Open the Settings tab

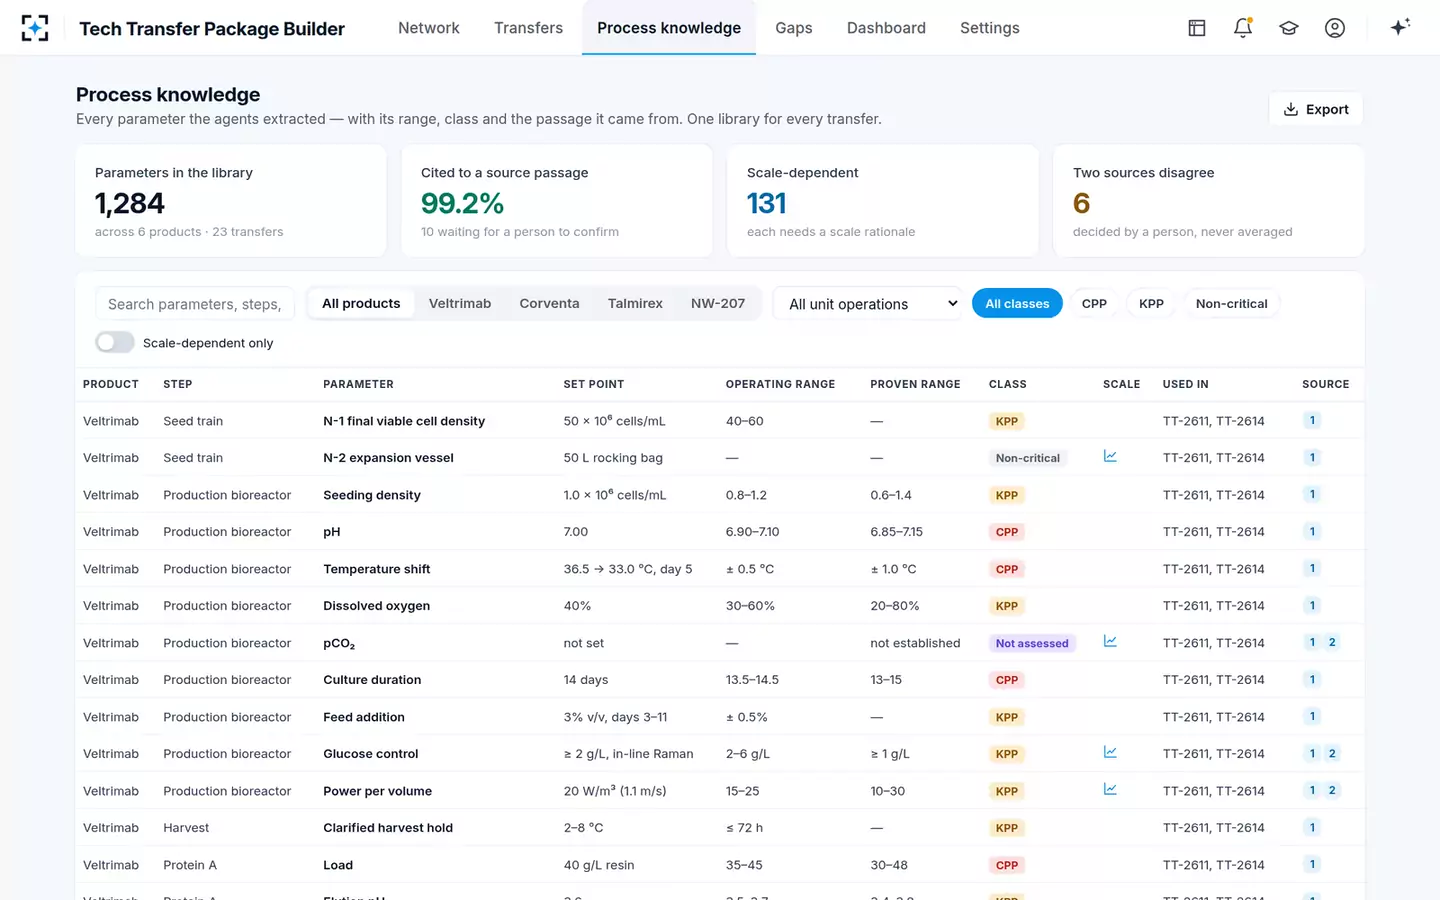pyautogui.click(x=990, y=28)
